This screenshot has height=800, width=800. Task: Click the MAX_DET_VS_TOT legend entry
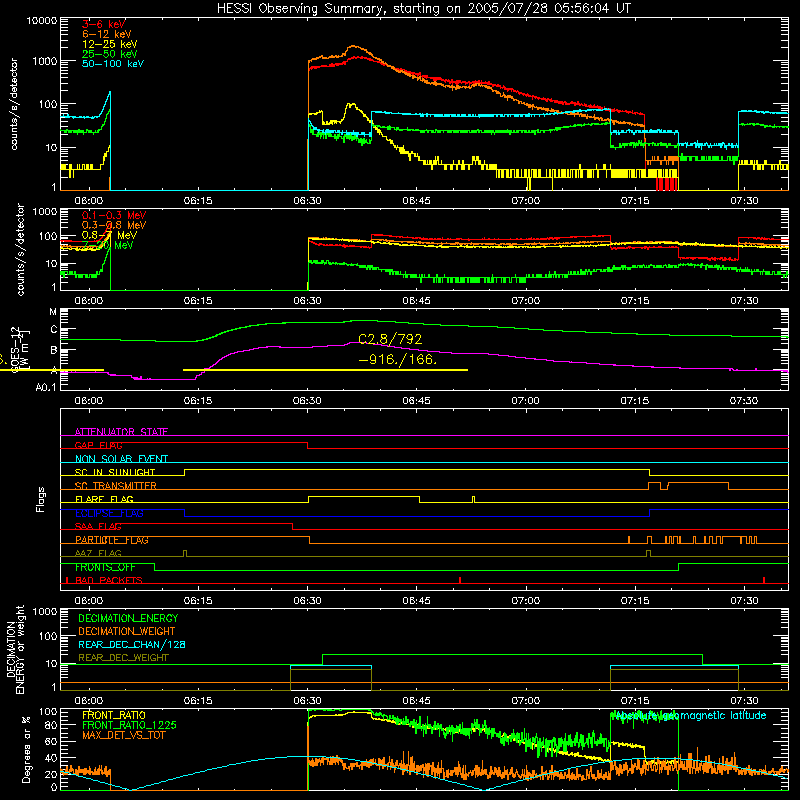pyautogui.click(x=123, y=735)
